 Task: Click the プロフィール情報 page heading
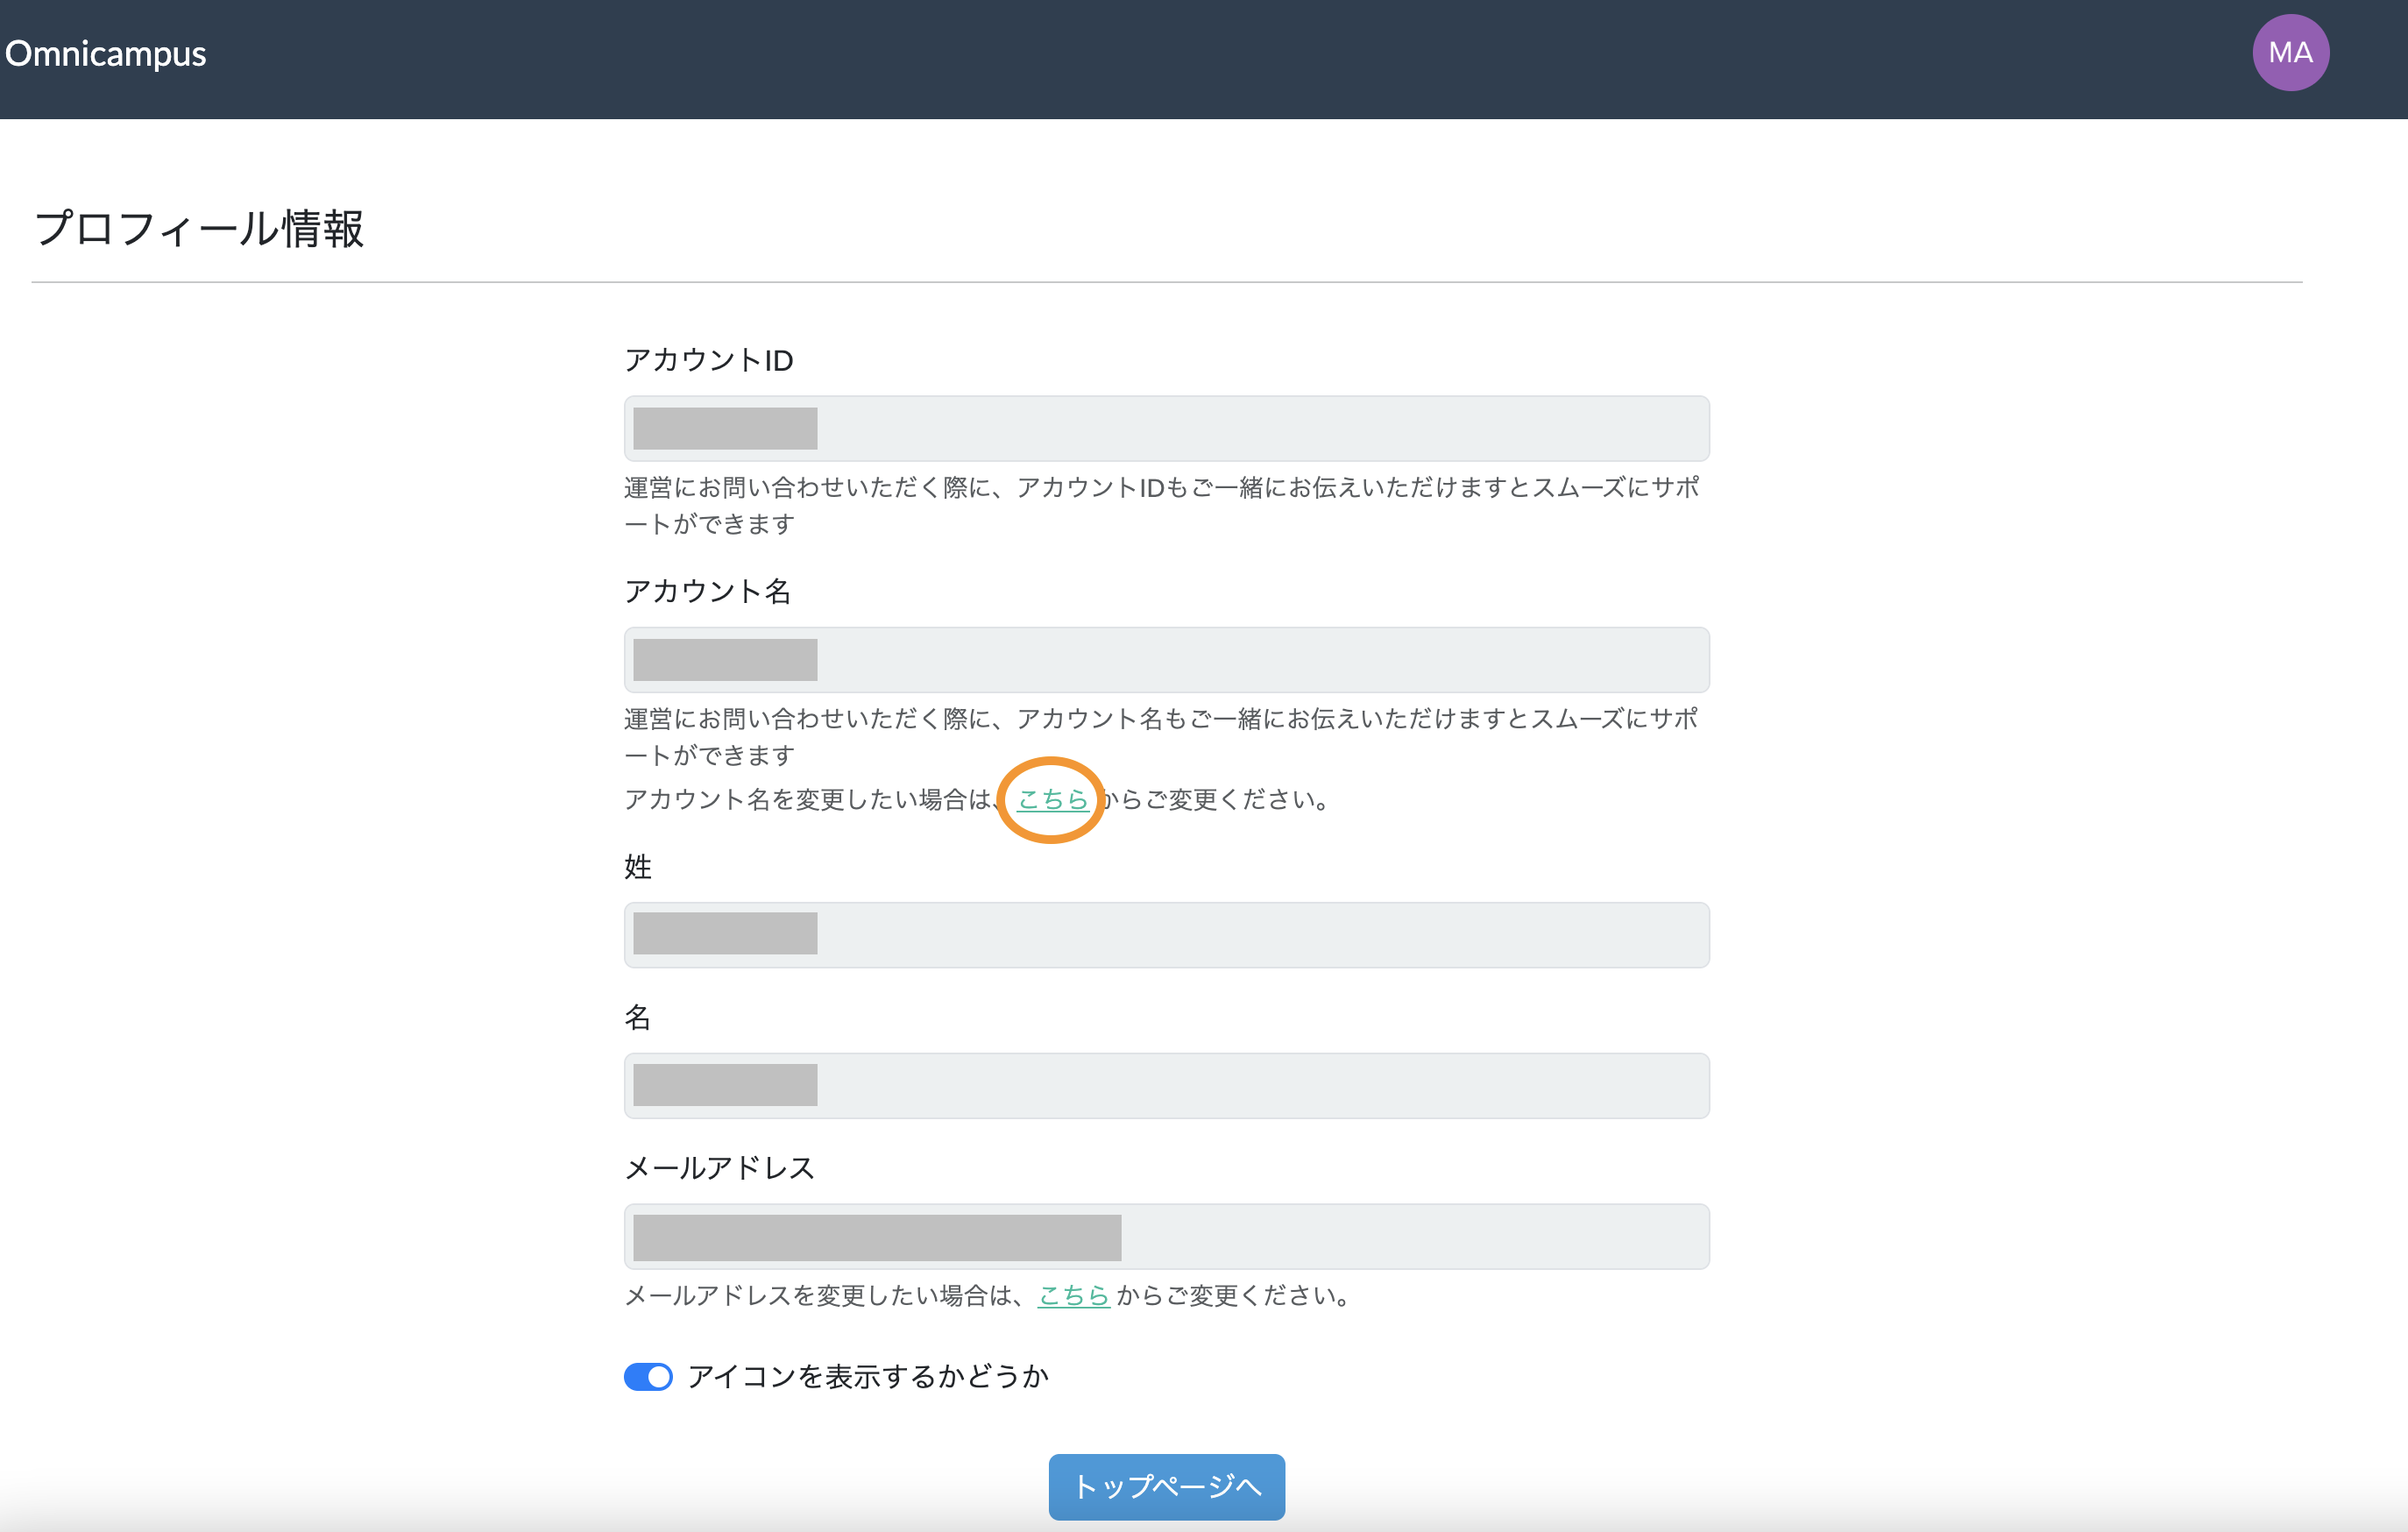pos(199,229)
